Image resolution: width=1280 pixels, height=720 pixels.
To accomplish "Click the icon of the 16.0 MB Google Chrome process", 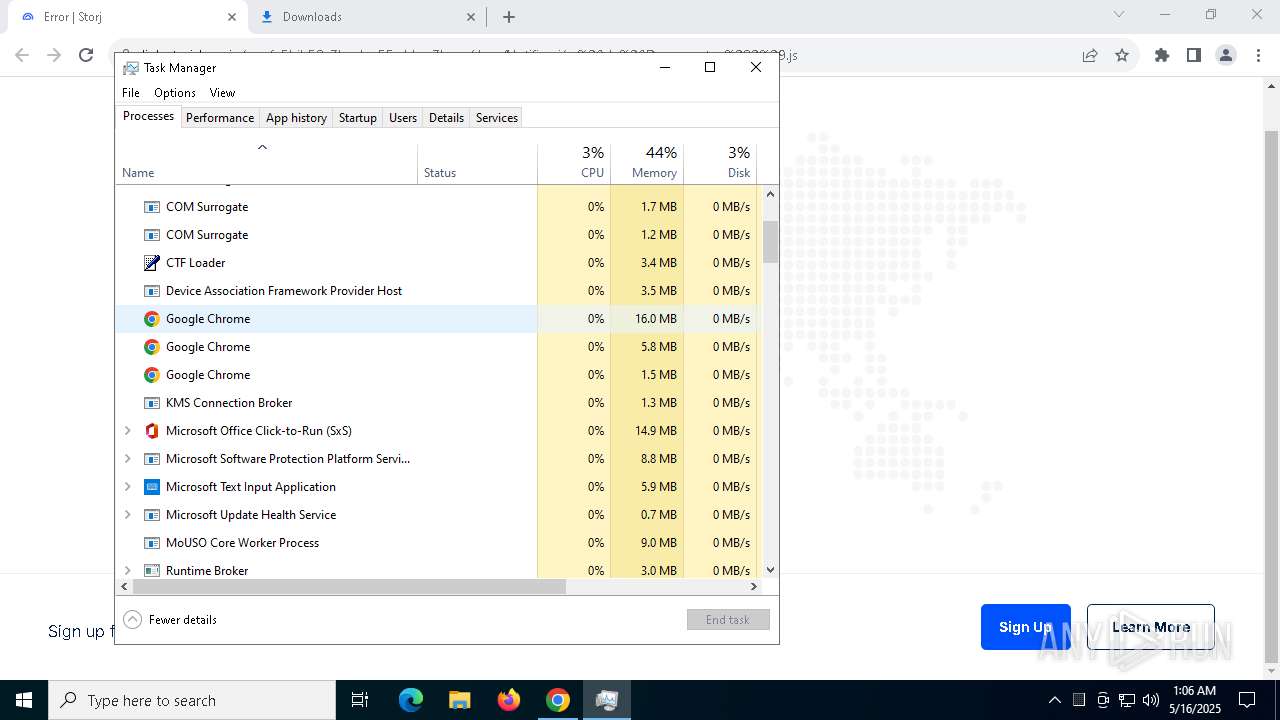I will pyautogui.click(x=152, y=319).
